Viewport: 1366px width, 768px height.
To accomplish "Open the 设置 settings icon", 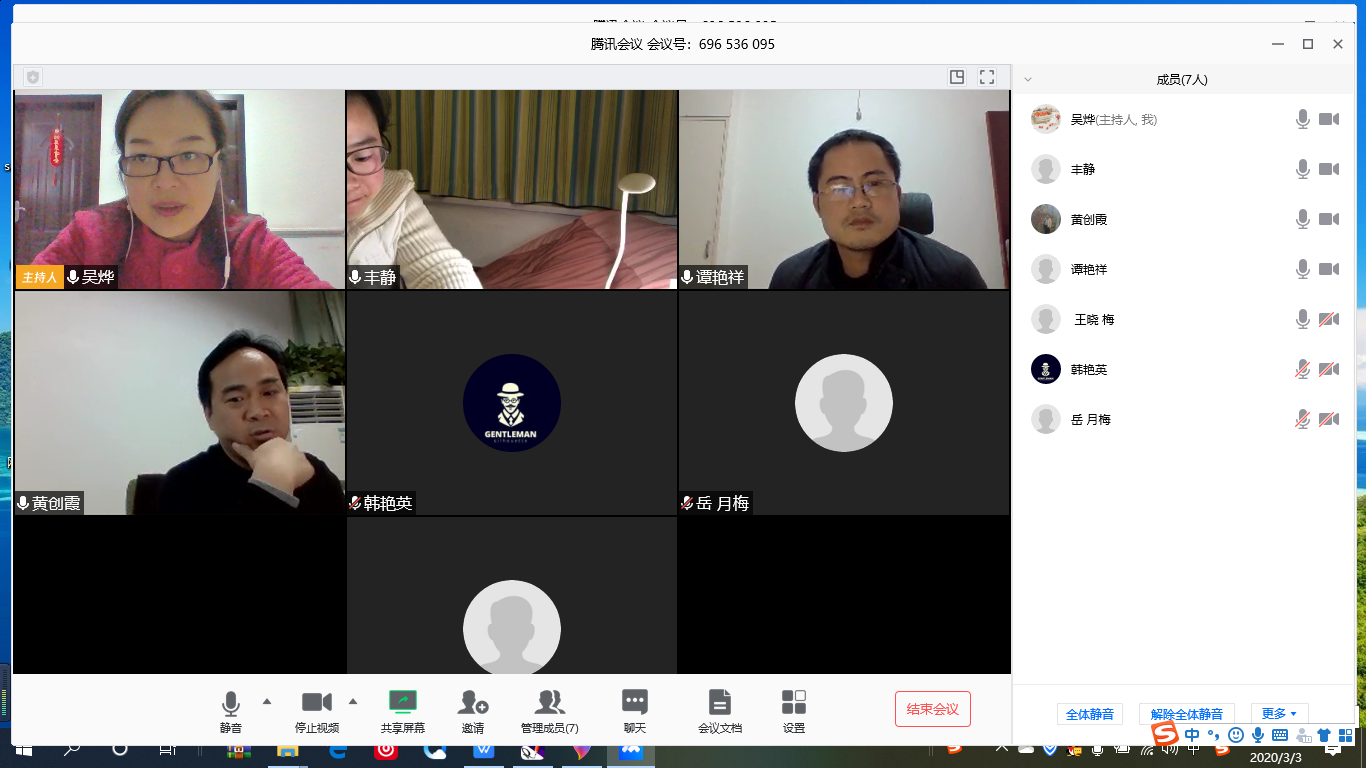I will point(794,703).
